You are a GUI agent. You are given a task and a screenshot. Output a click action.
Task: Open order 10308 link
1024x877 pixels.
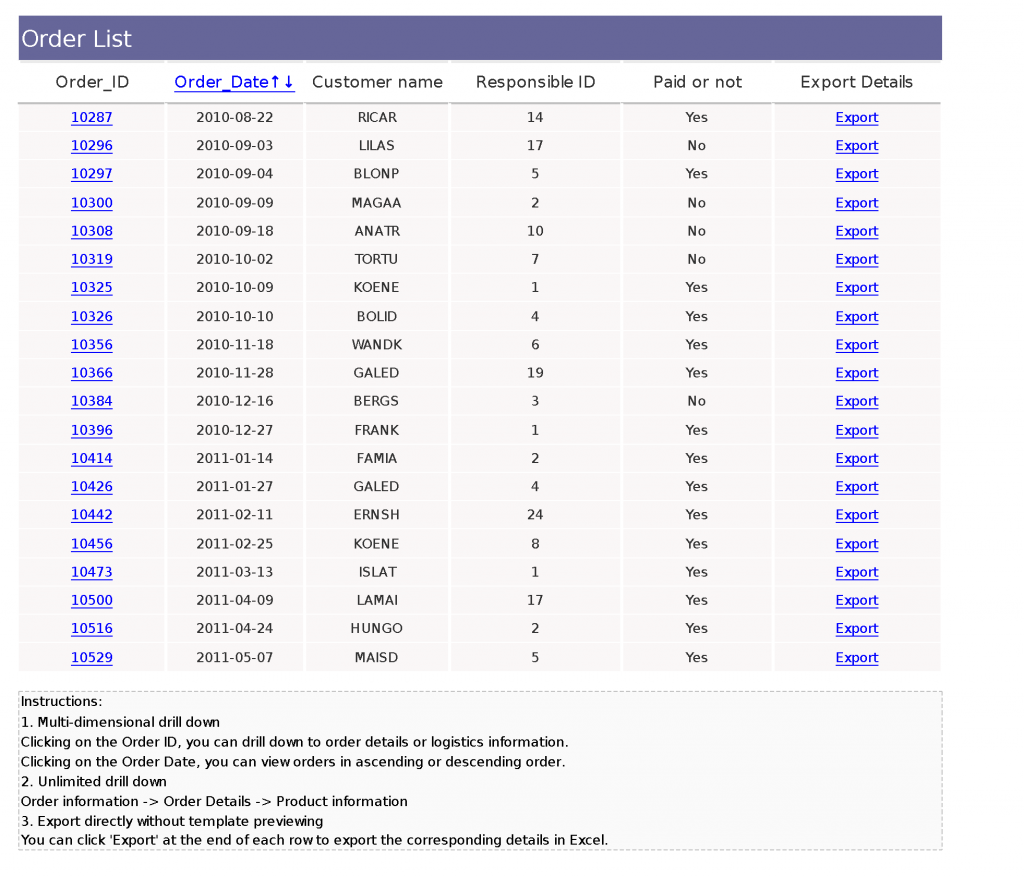pos(91,231)
